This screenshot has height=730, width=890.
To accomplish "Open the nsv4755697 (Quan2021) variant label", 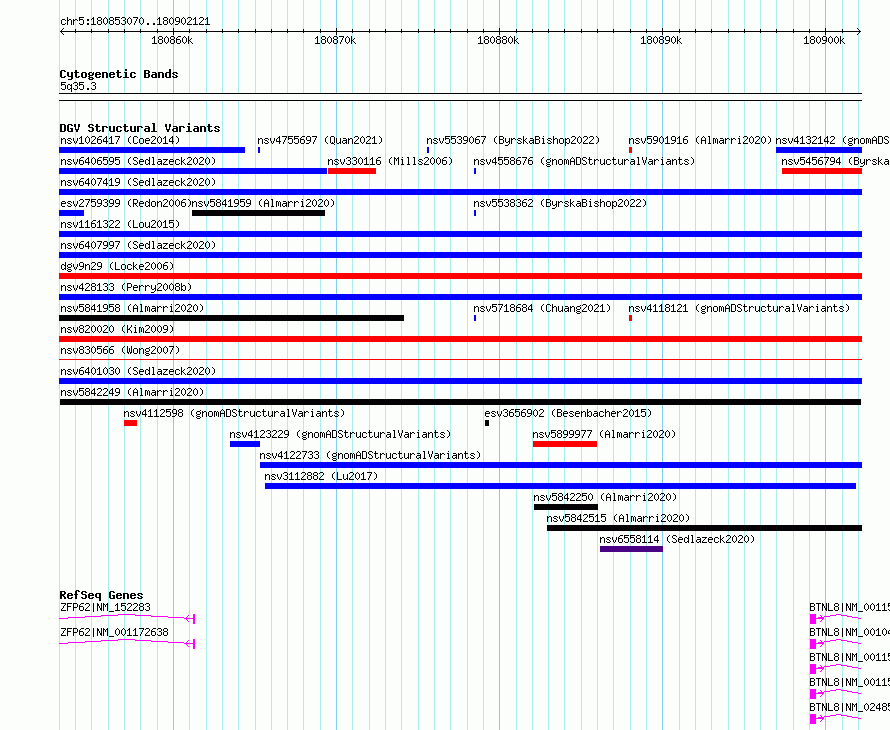I will (320, 140).
